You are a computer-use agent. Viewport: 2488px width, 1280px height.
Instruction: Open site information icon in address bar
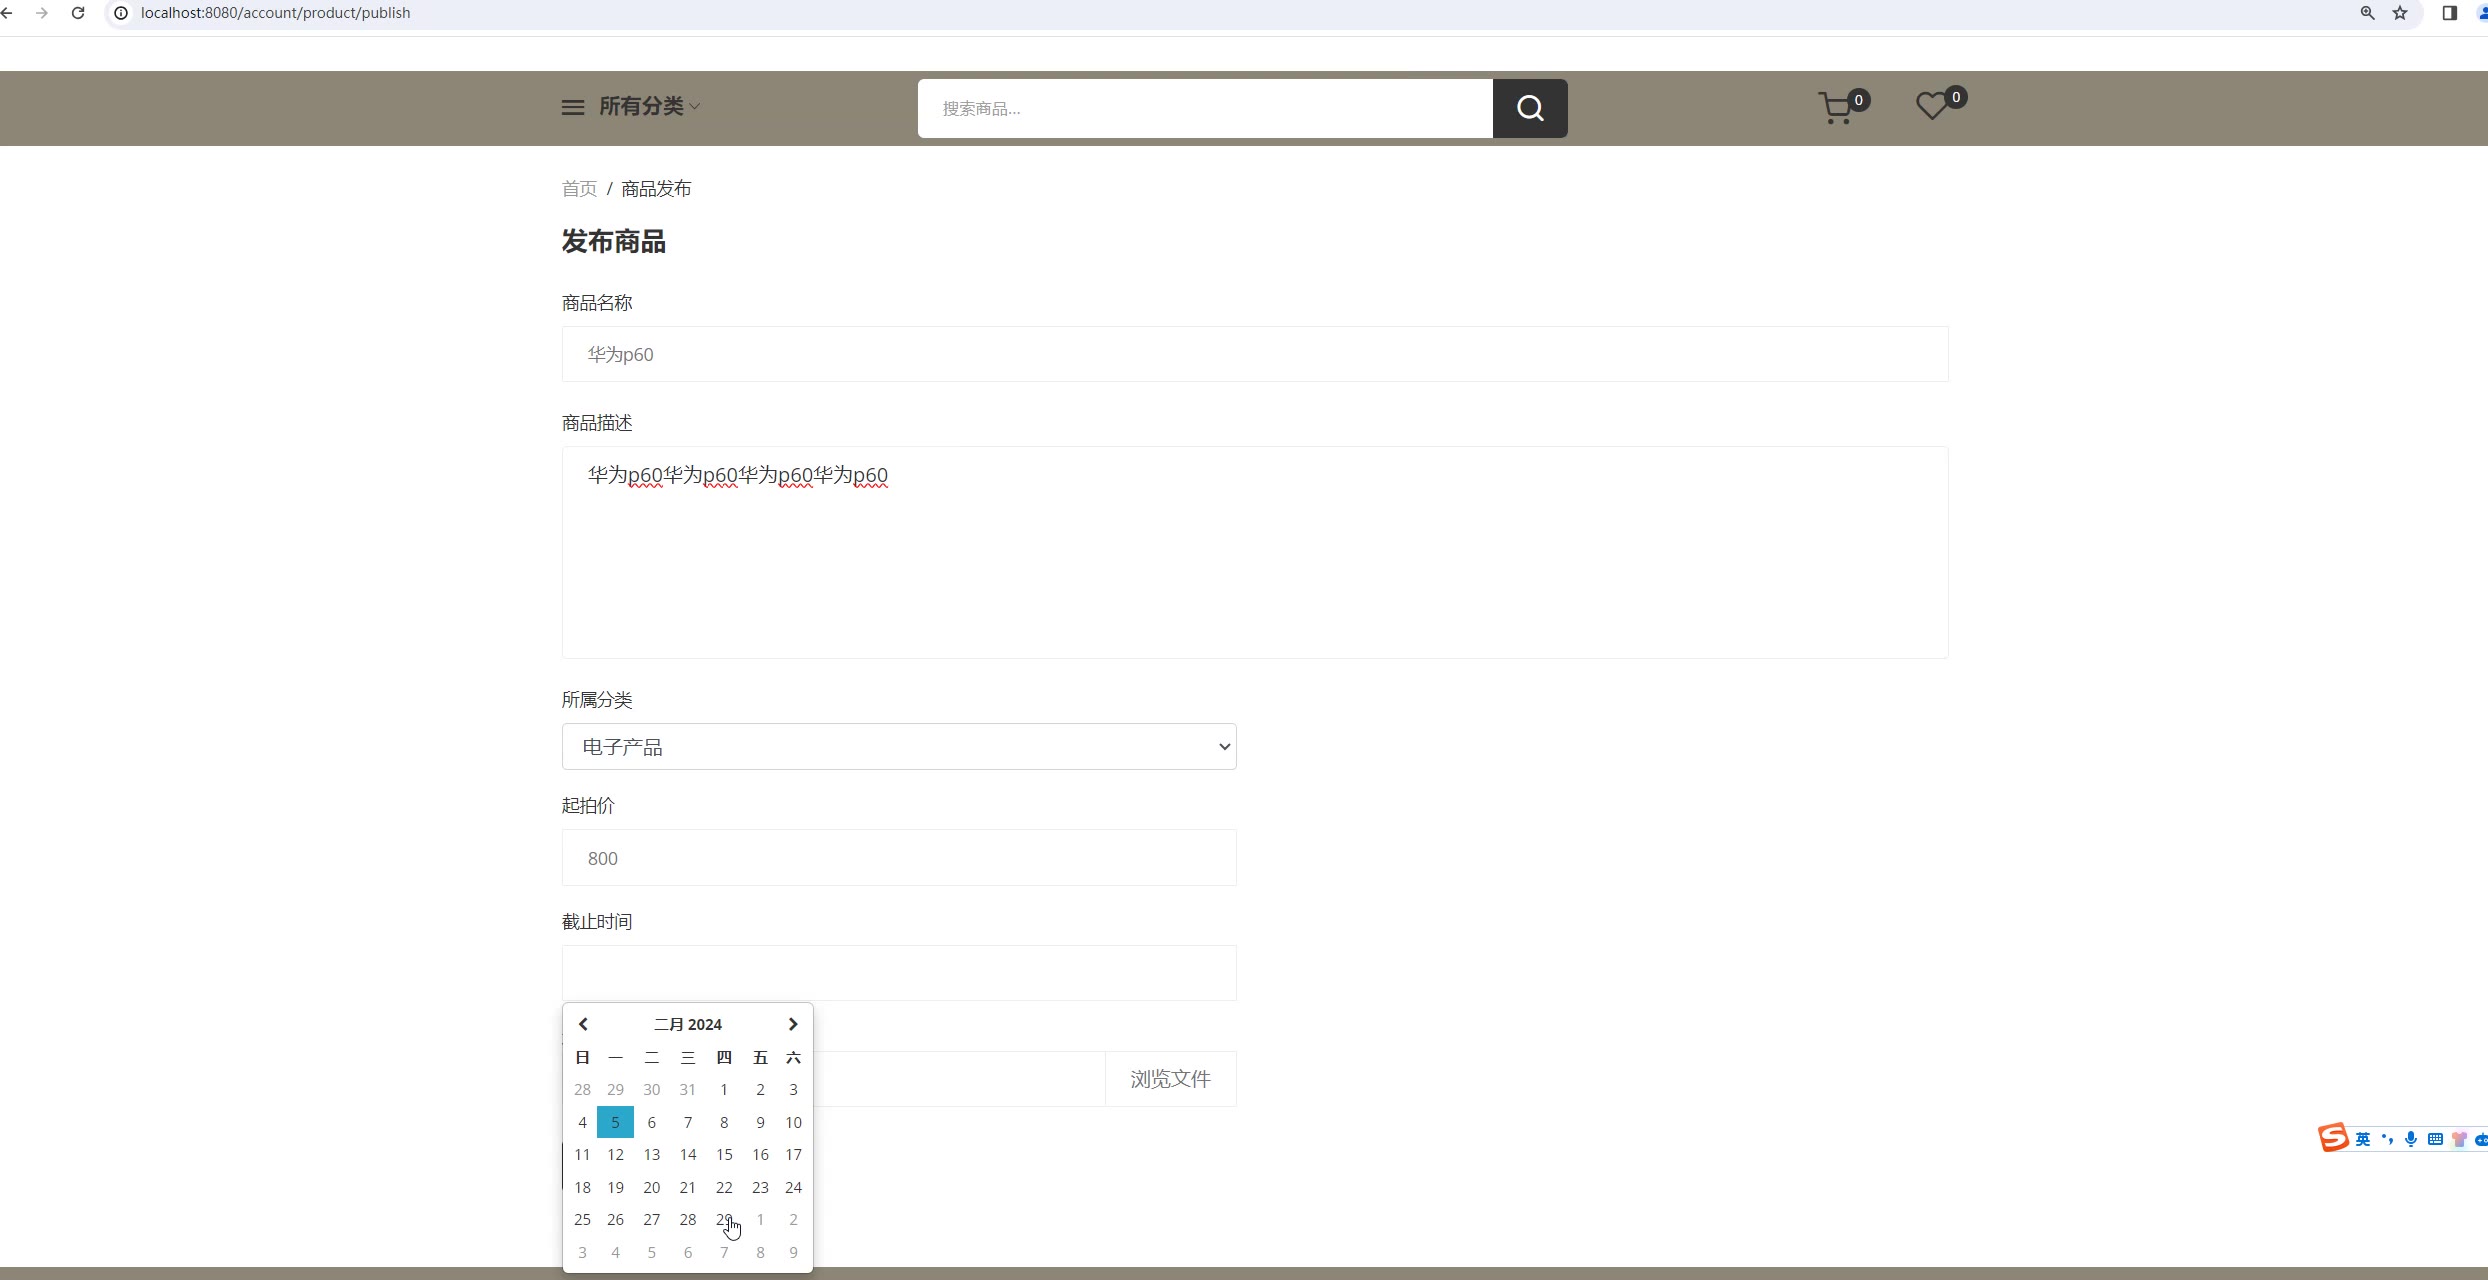click(120, 13)
